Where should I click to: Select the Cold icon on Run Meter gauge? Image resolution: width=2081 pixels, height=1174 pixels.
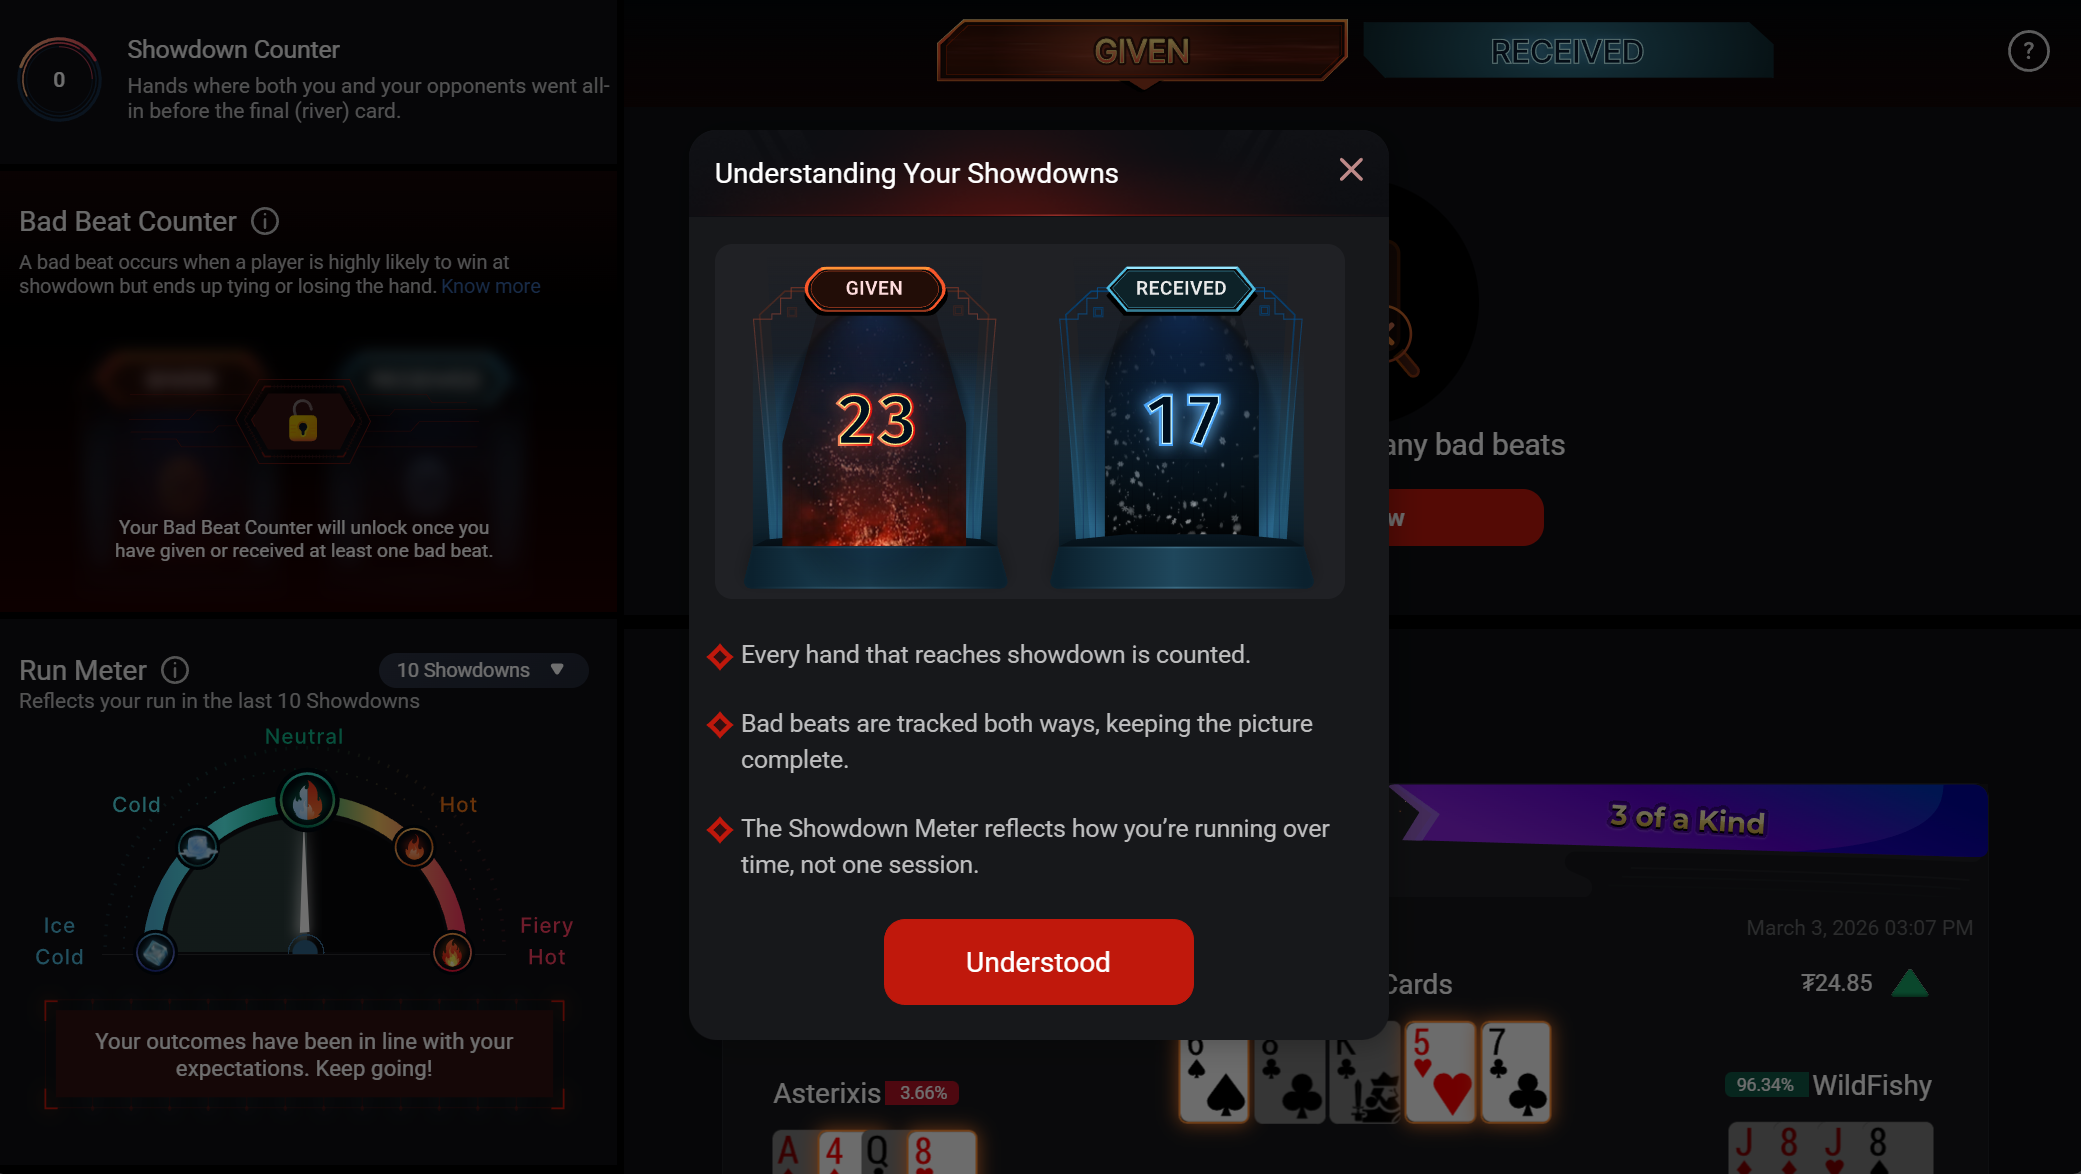(198, 848)
